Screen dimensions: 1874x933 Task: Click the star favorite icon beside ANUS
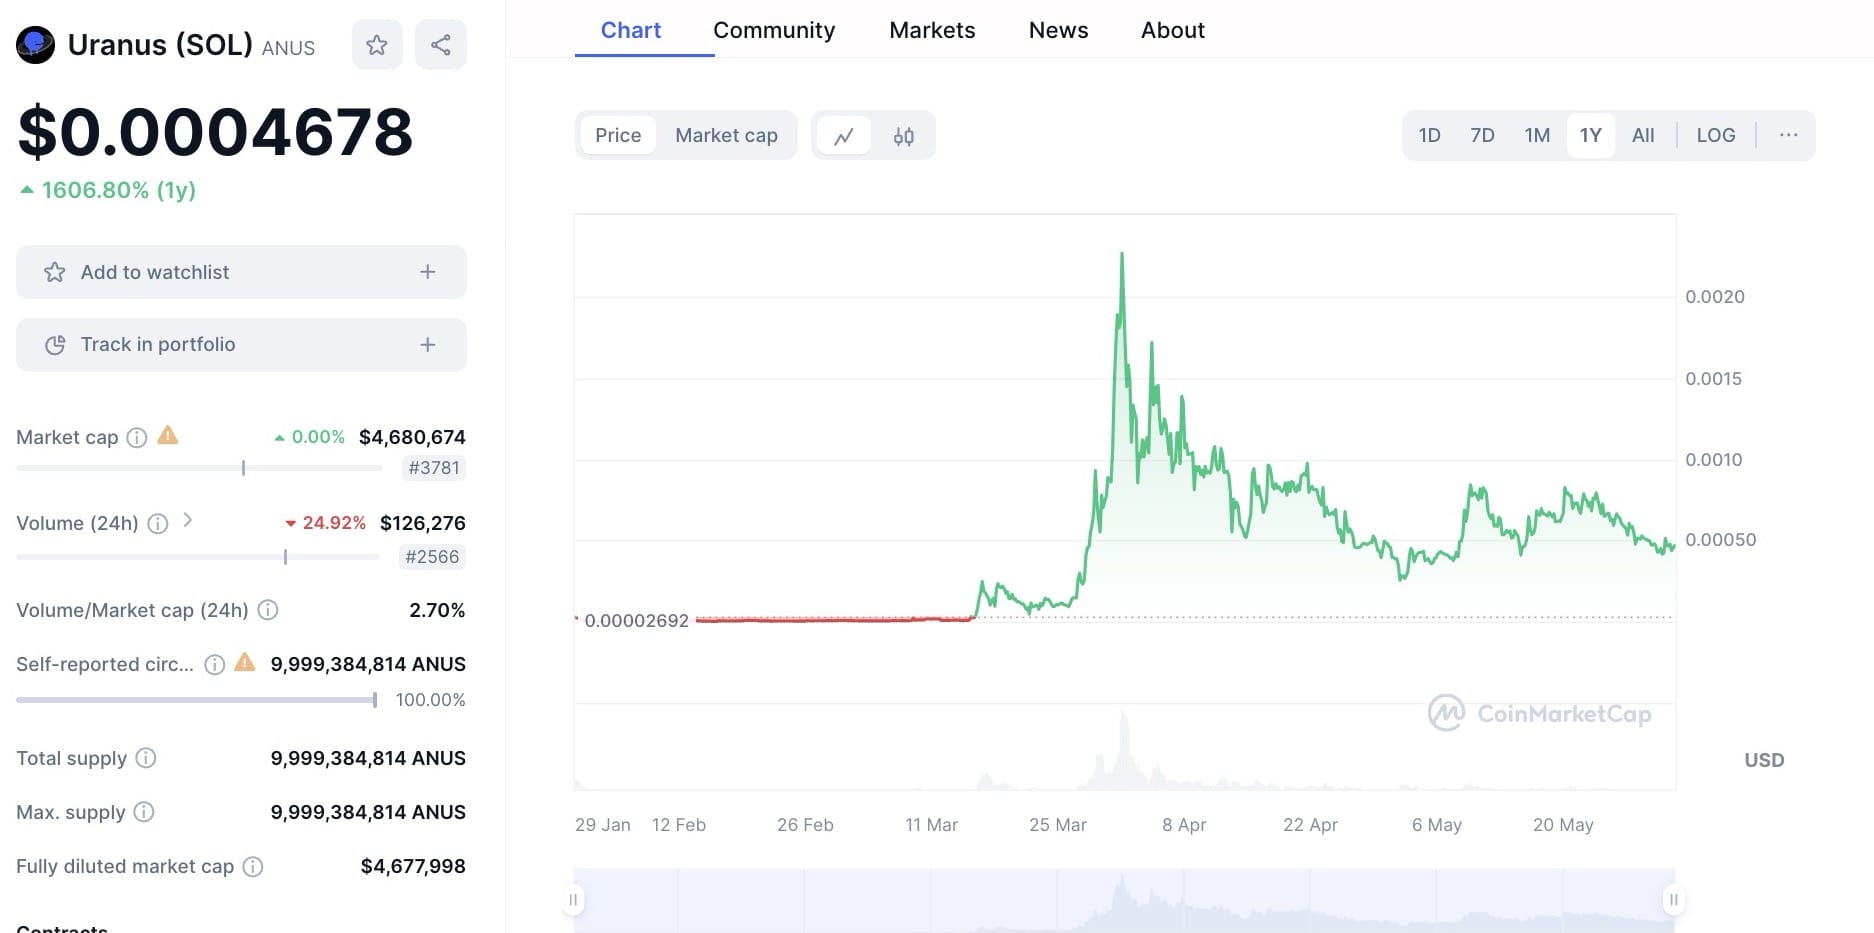377,45
